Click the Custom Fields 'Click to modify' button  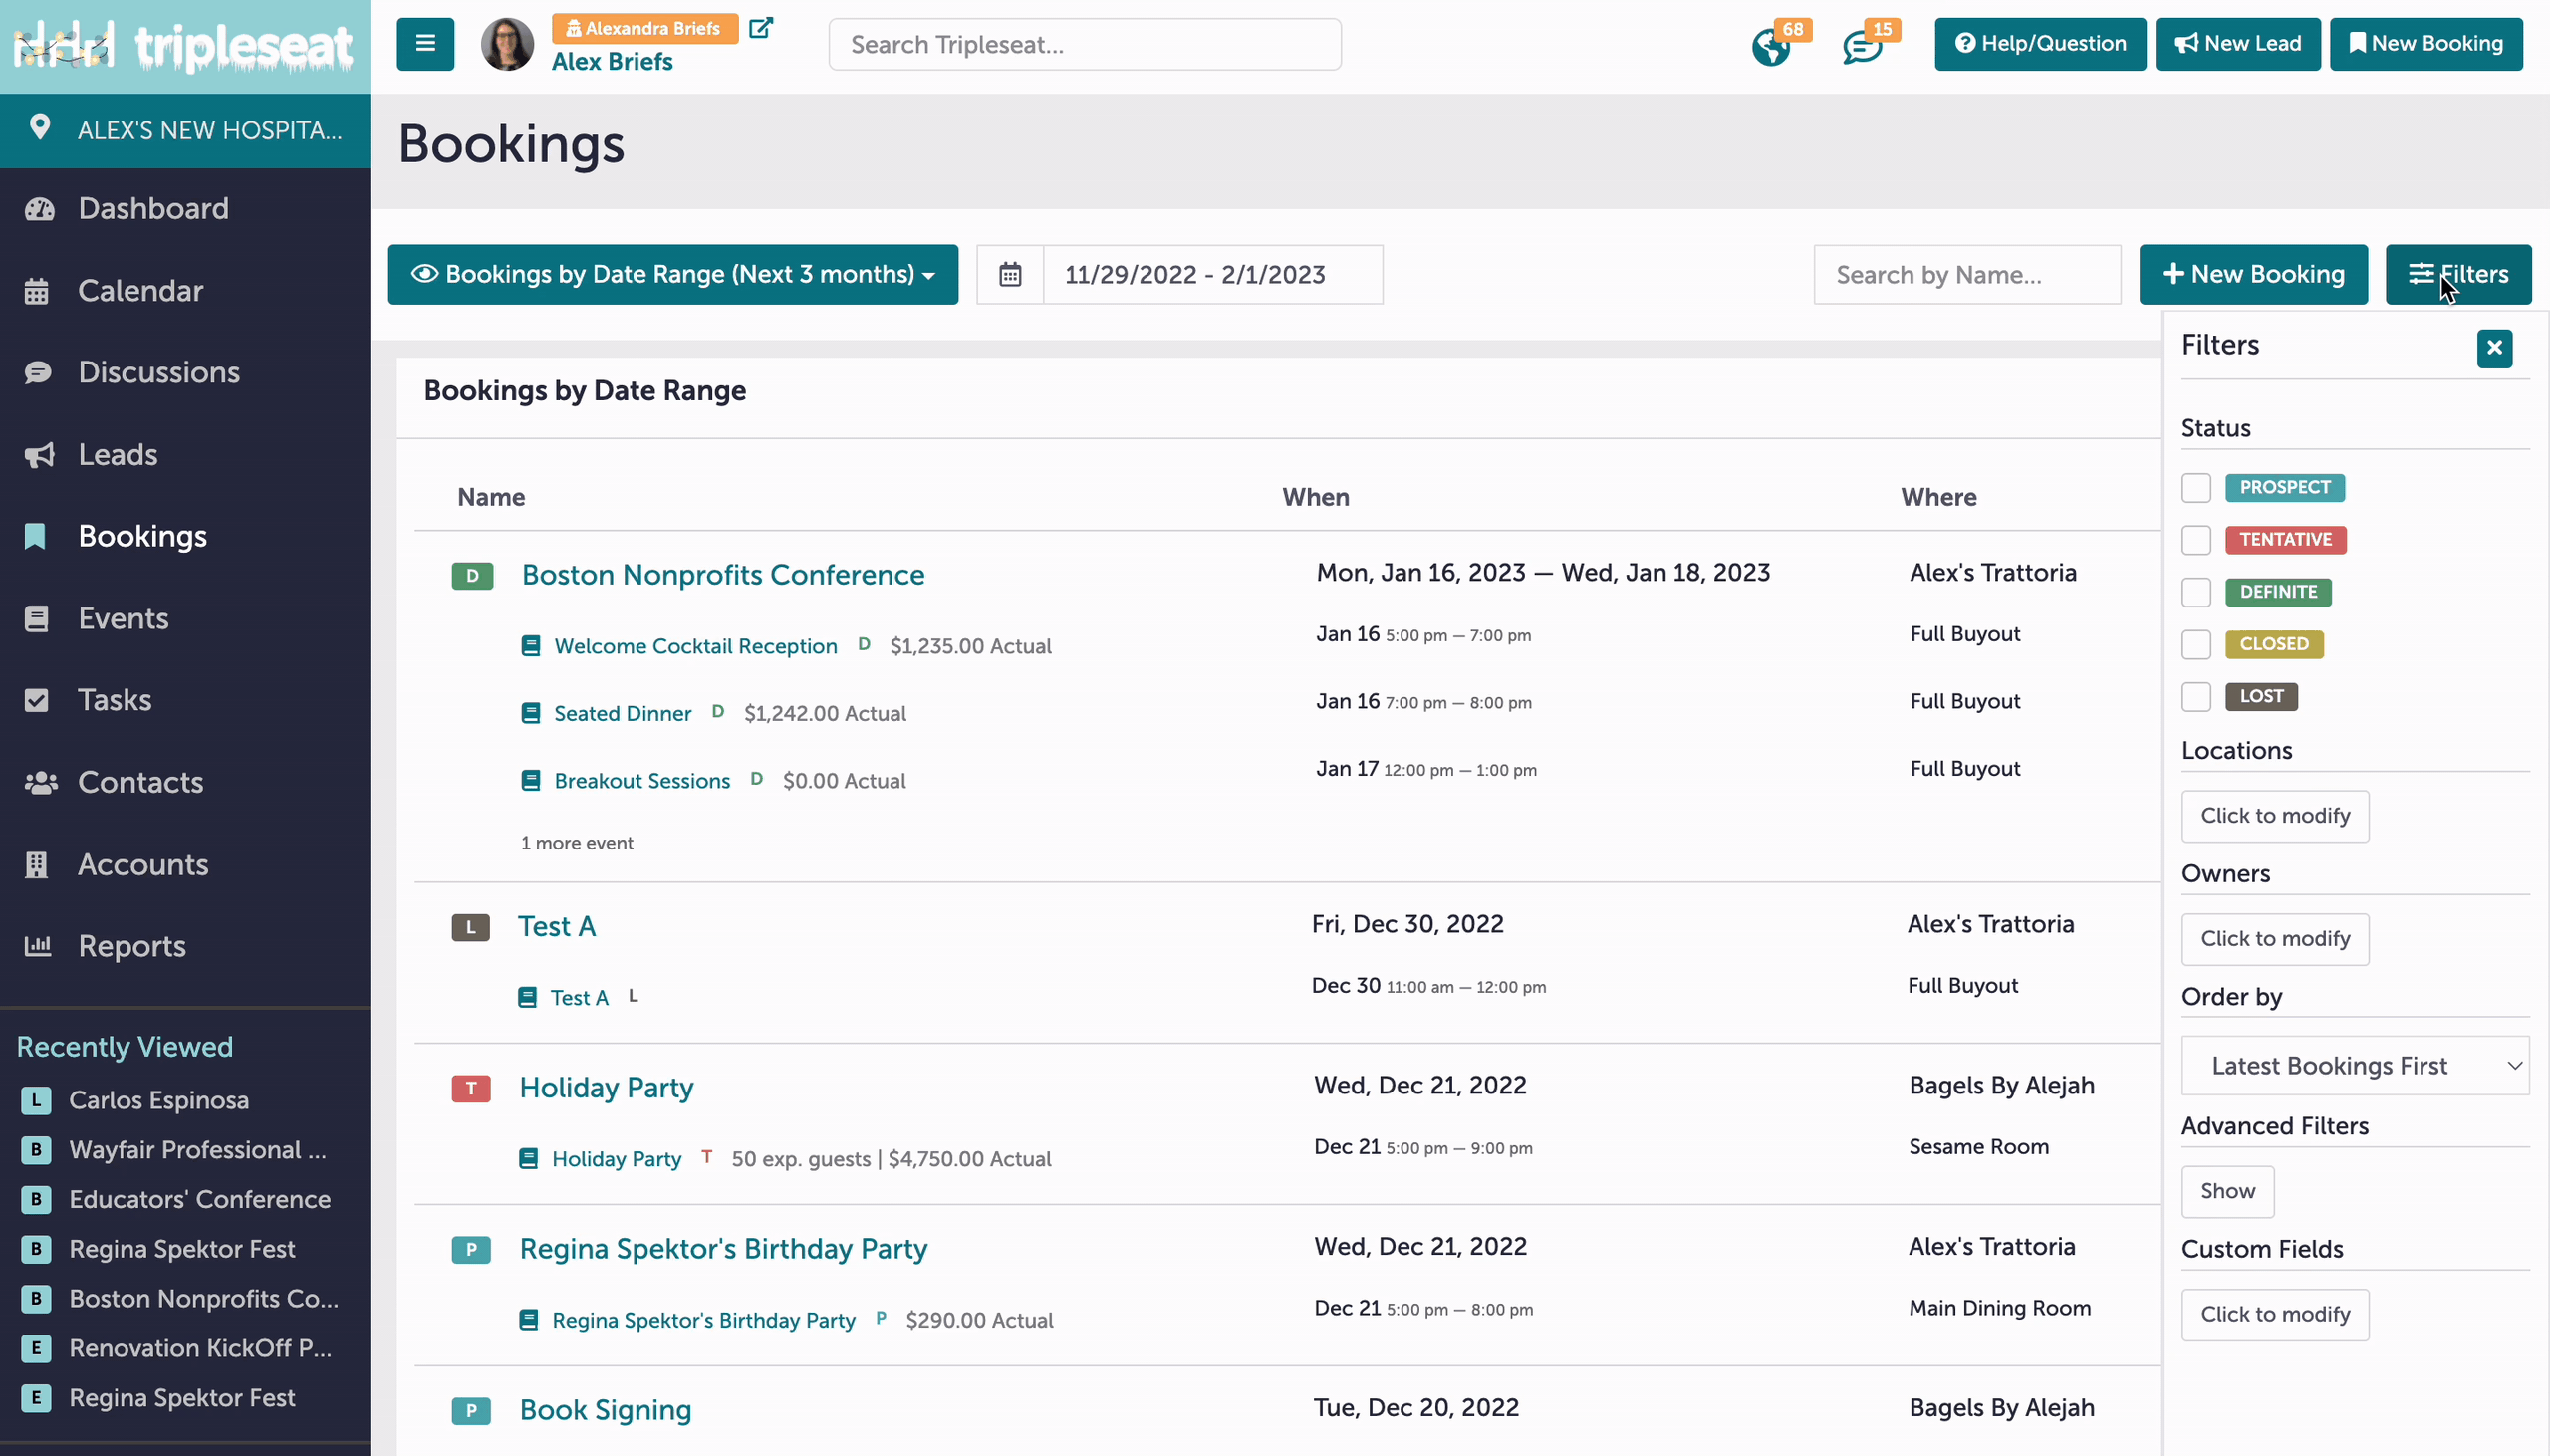(x=2275, y=1314)
